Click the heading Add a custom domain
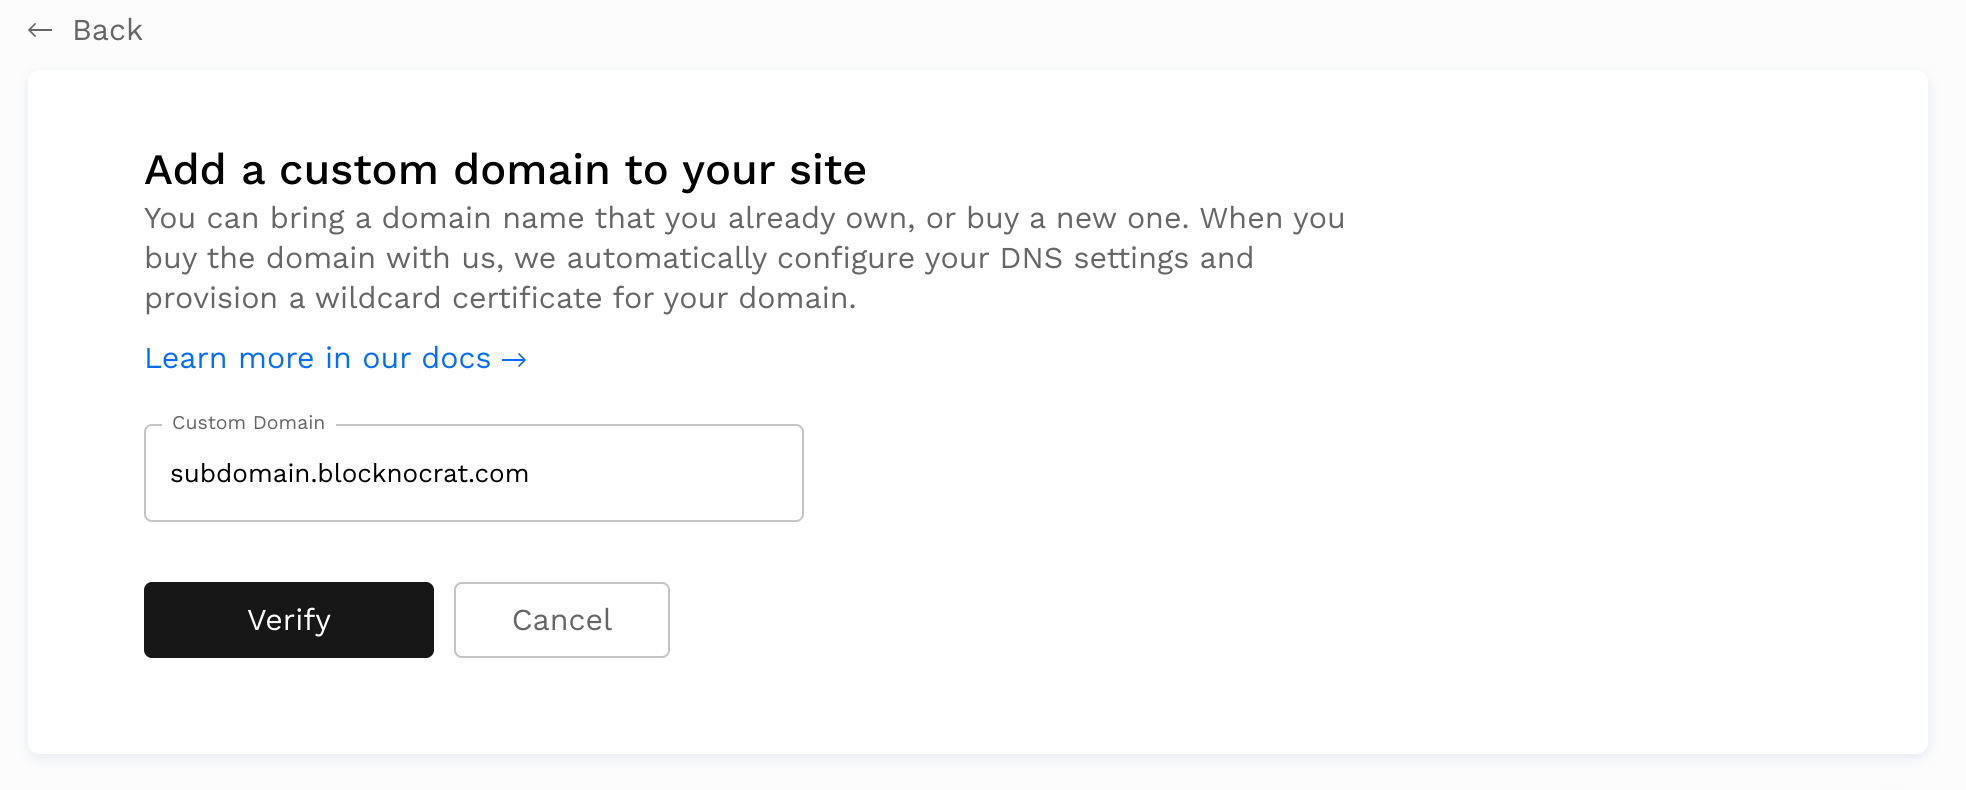 tap(504, 169)
